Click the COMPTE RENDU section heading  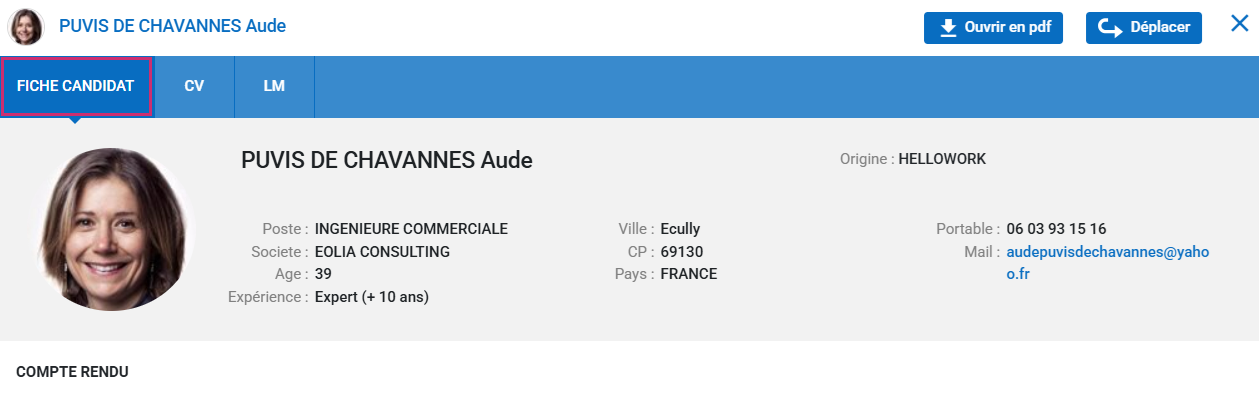tap(72, 372)
